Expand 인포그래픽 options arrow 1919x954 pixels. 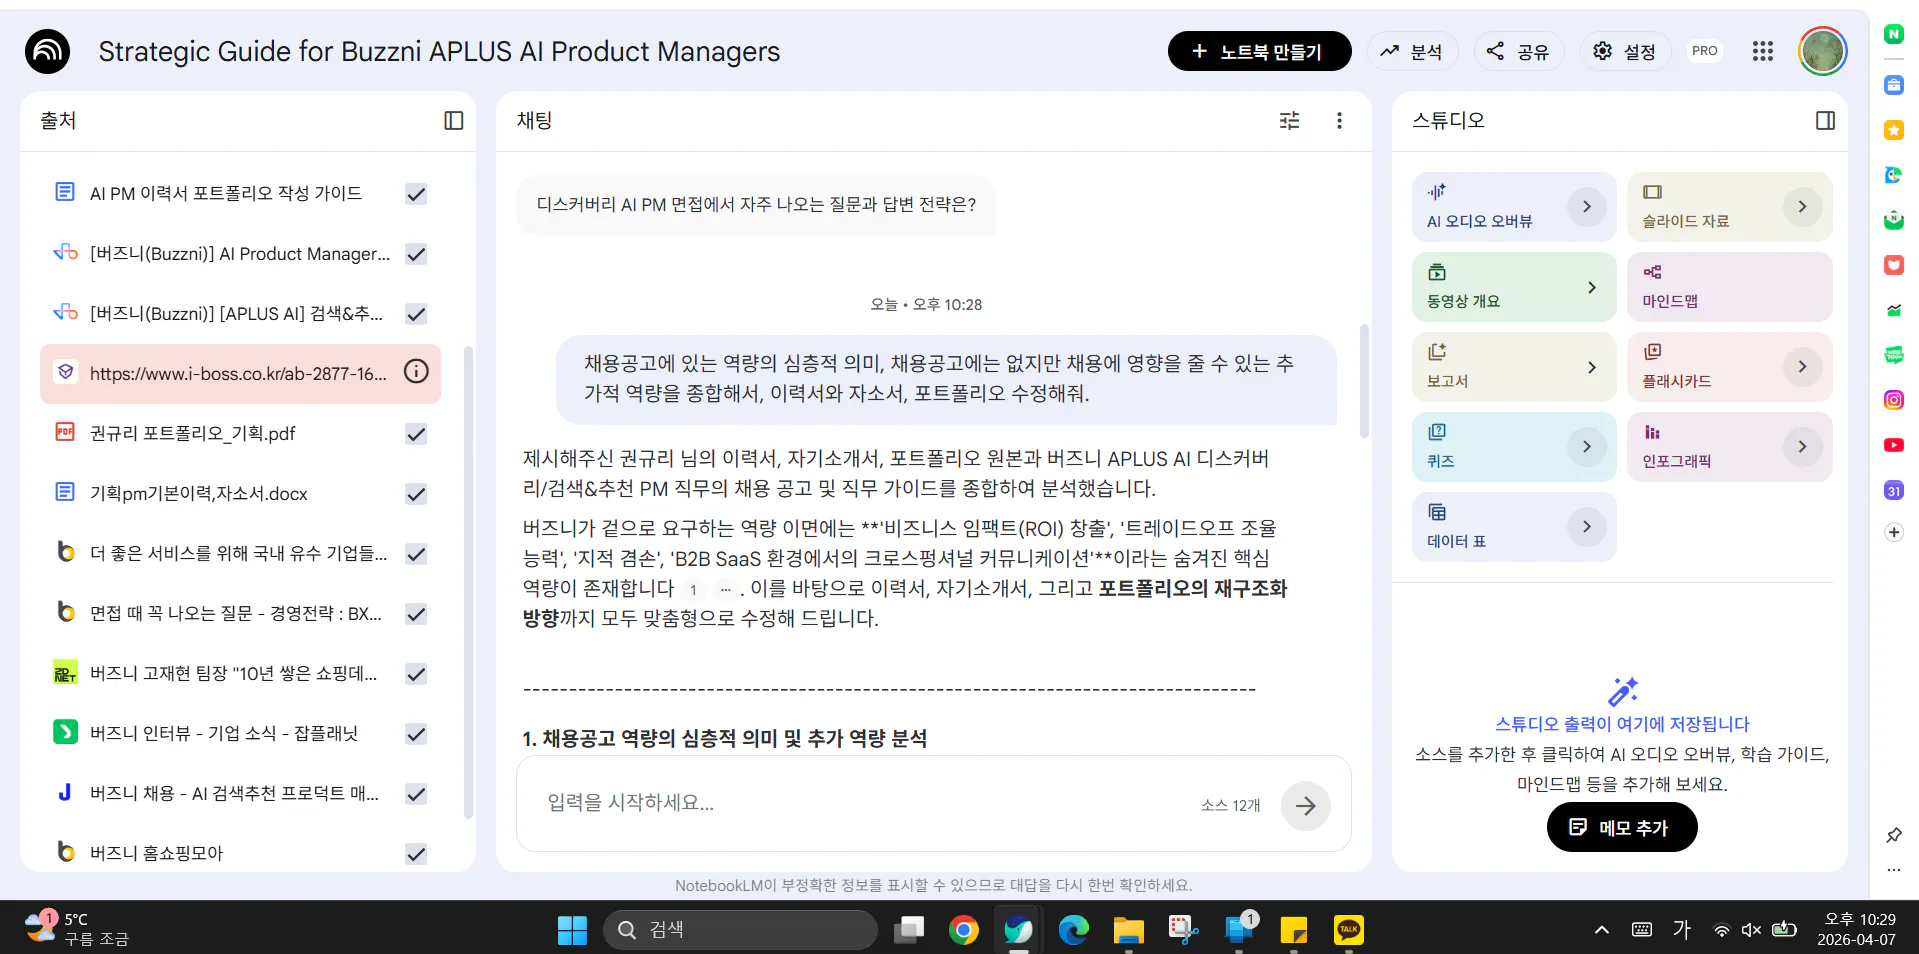pyautogui.click(x=1802, y=447)
